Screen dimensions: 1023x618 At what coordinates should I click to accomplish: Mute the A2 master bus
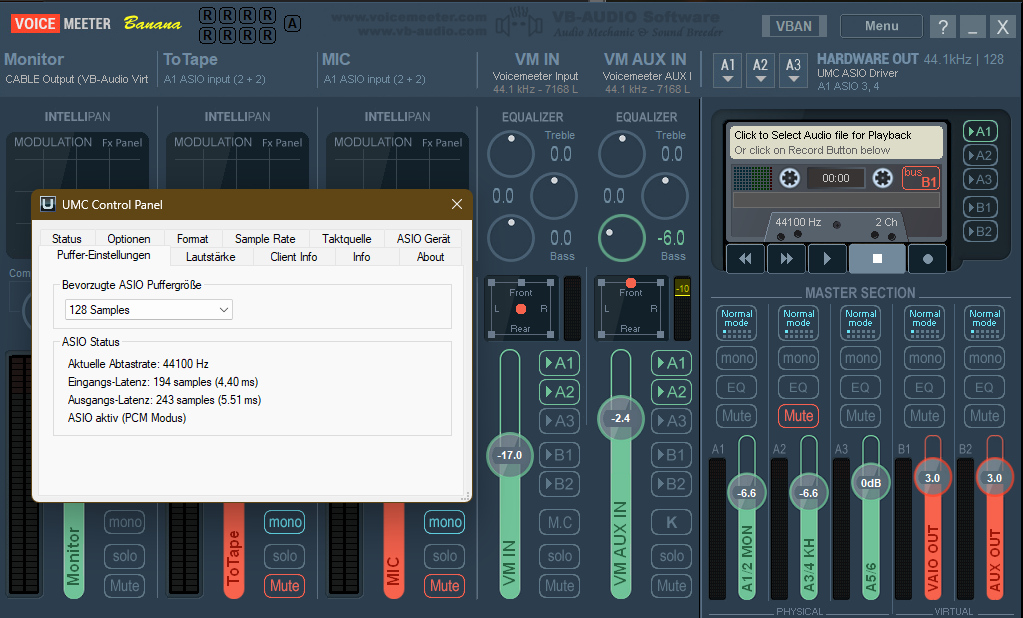click(x=798, y=416)
